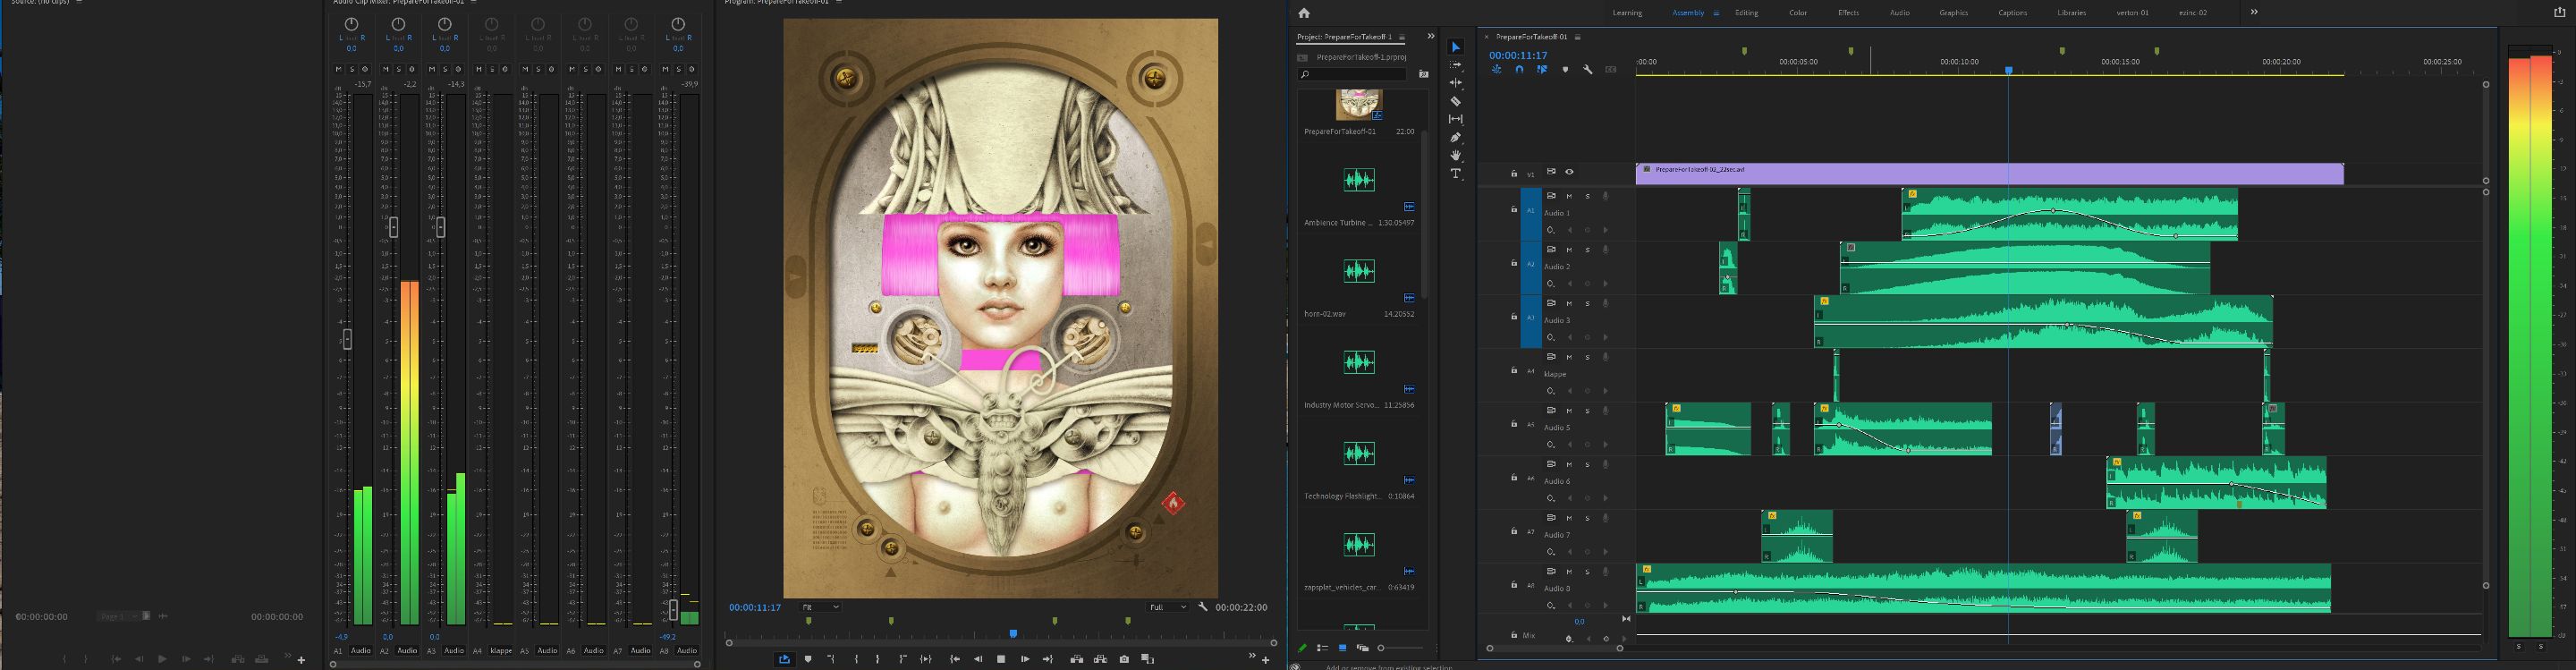Image resolution: width=2576 pixels, height=670 pixels.
Task: Open Timeline Display Settings wrench
Action: point(1588,70)
